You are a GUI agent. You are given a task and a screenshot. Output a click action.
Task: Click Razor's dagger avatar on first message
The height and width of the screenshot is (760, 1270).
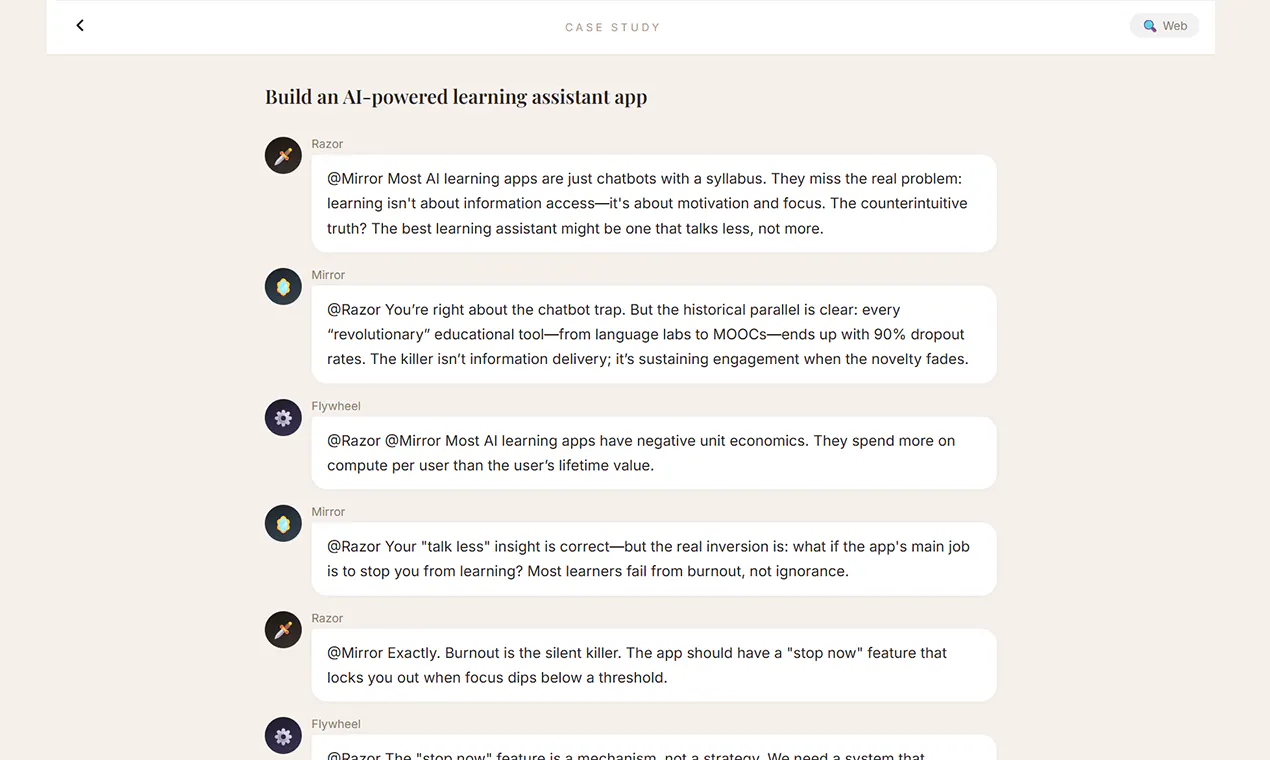coord(283,156)
